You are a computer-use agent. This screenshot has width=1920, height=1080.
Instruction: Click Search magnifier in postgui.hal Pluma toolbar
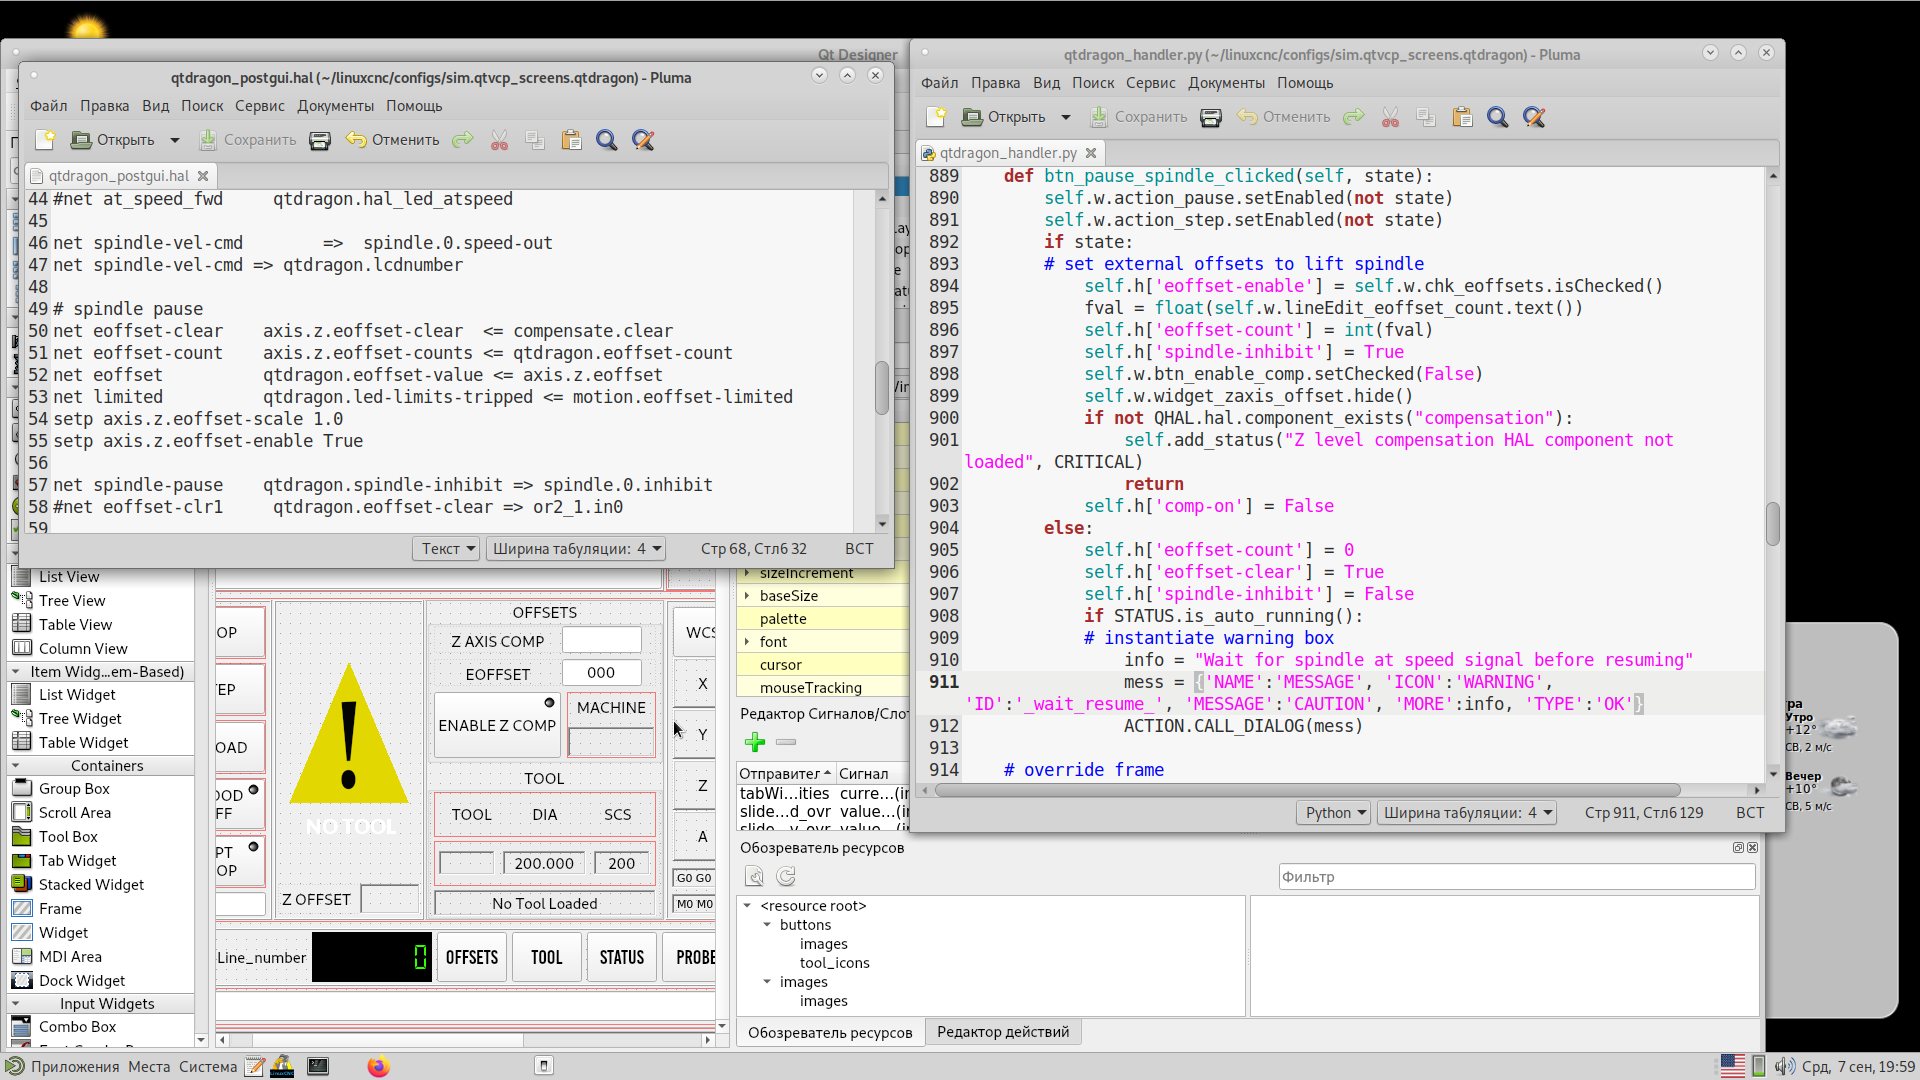(x=606, y=140)
